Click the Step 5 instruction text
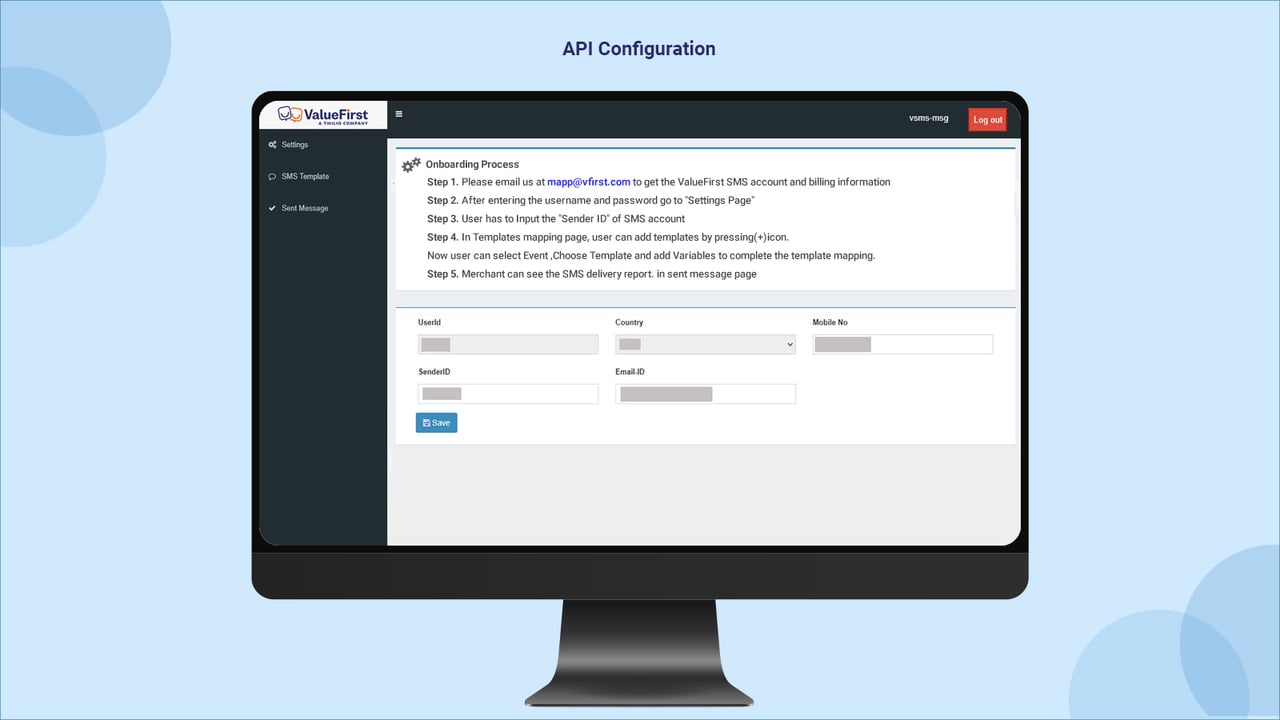This screenshot has height=720, width=1280. point(592,273)
